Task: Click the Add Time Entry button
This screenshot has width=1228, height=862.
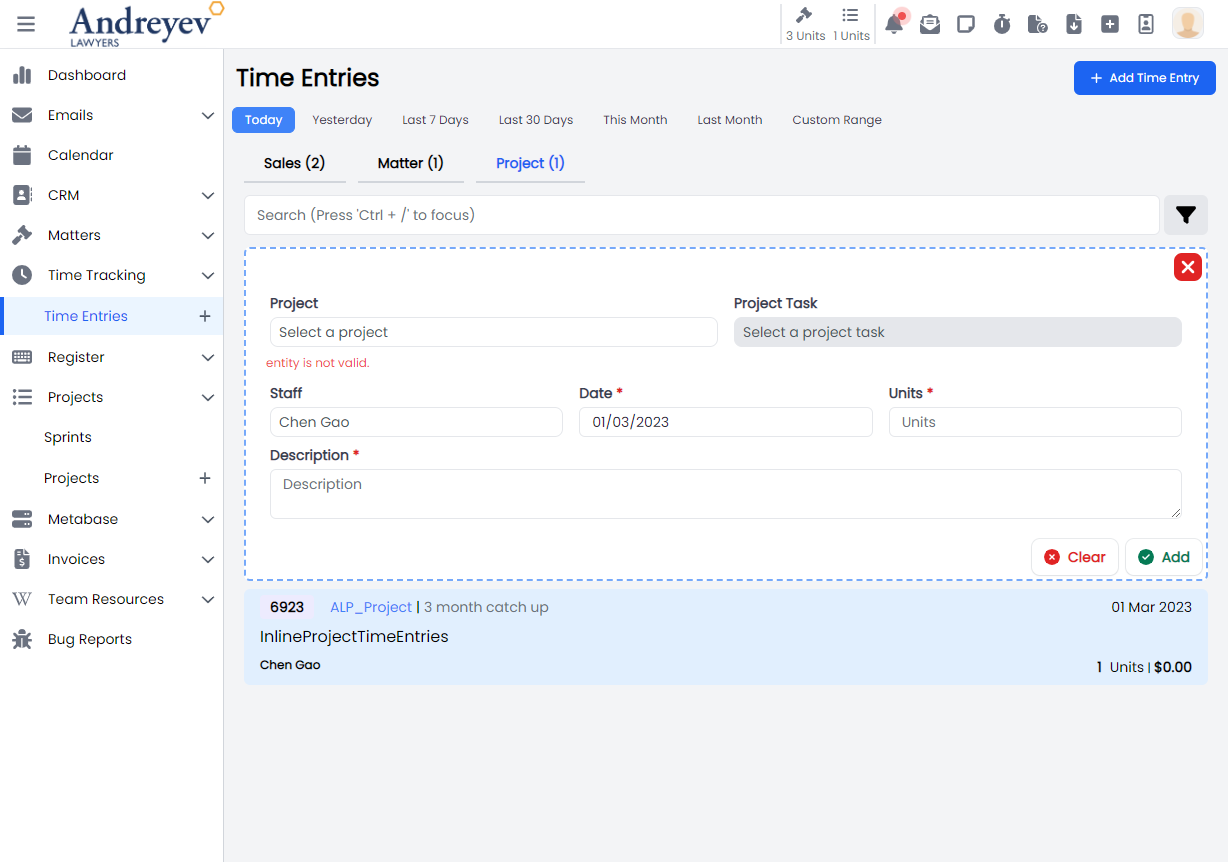Action: point(1144,78)
